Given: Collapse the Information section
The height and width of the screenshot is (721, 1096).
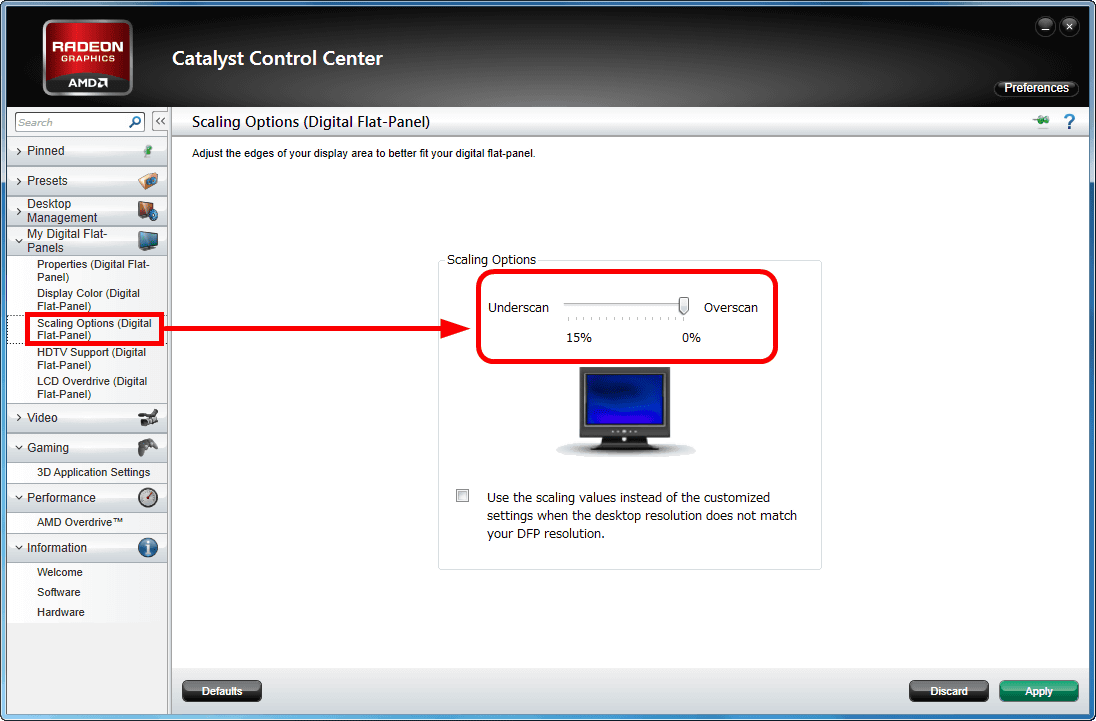Looking at the screenshot, I should 19,548.
